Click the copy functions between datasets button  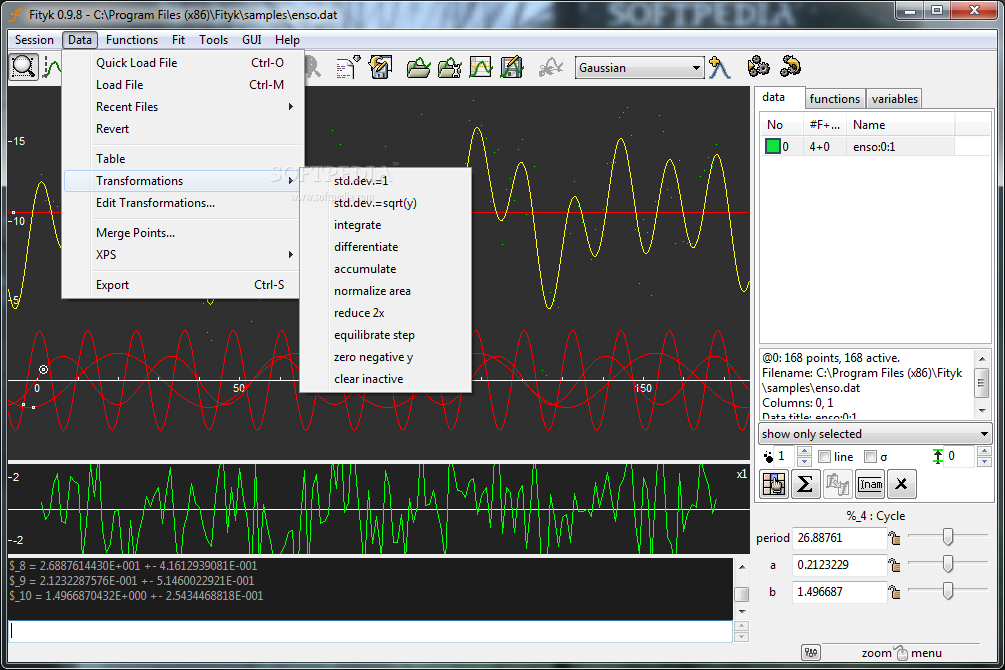(837, 484)
